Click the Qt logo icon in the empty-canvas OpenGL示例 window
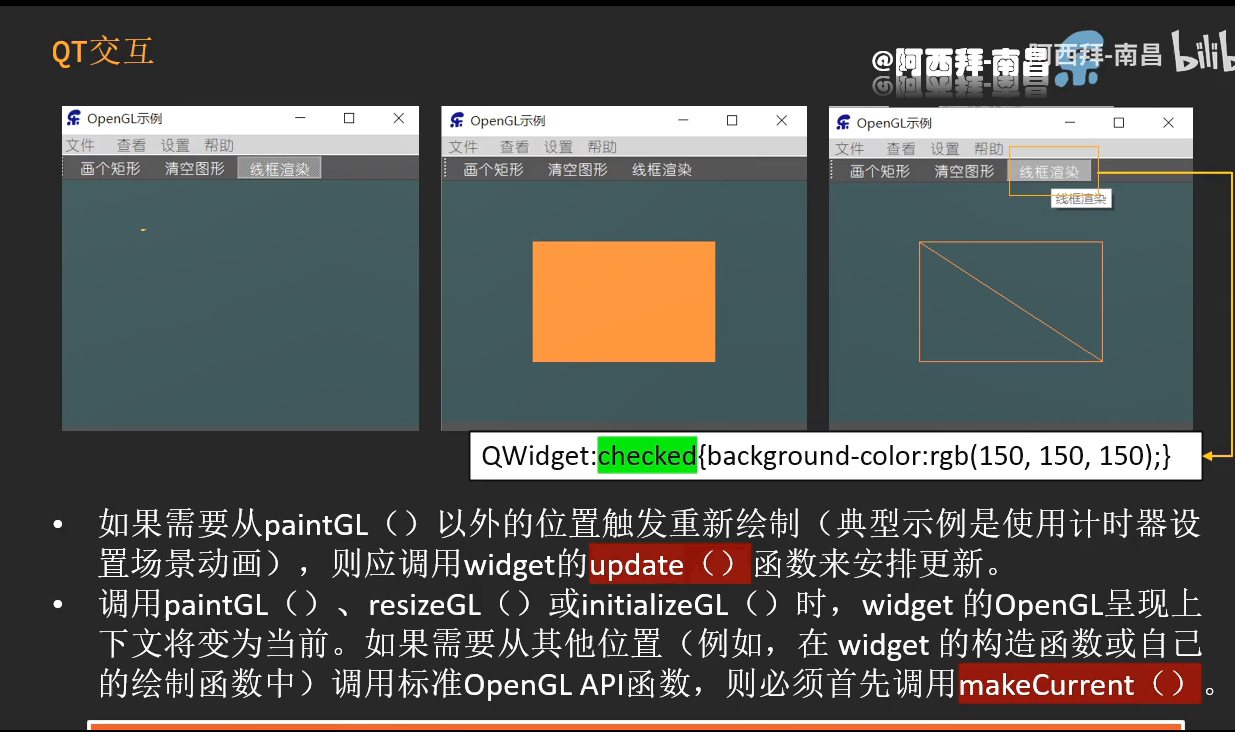The width and height of the screenshot is (1235, 732). (74, 118)
